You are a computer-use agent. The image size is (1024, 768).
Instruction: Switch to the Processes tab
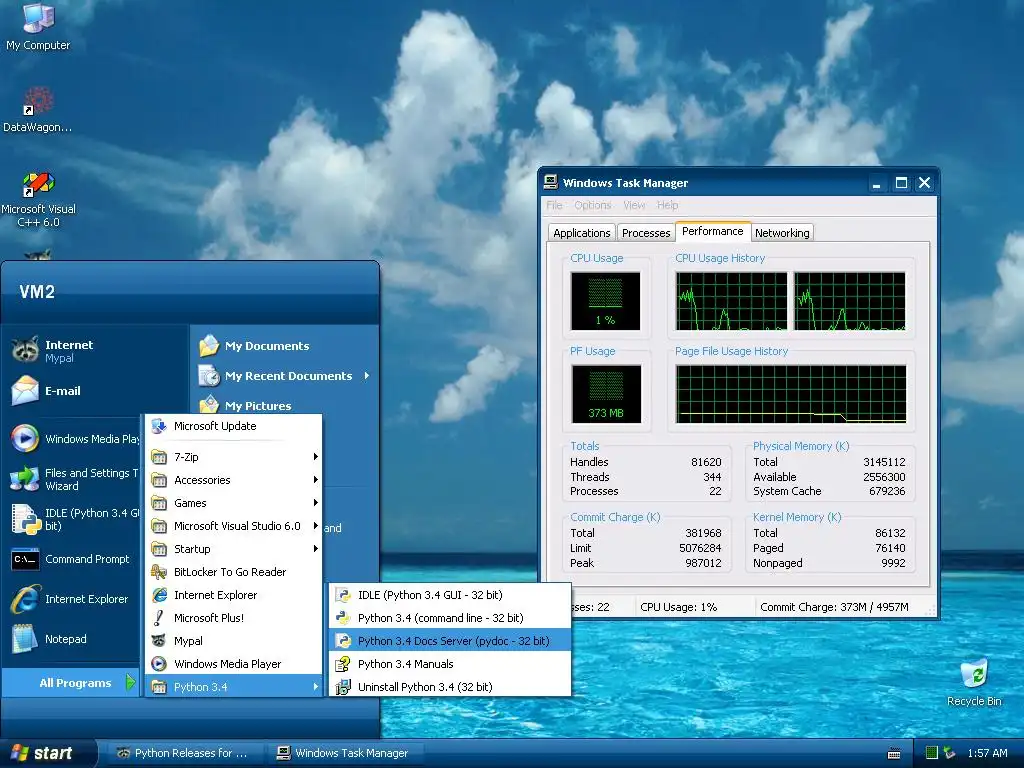click(646, 233)
